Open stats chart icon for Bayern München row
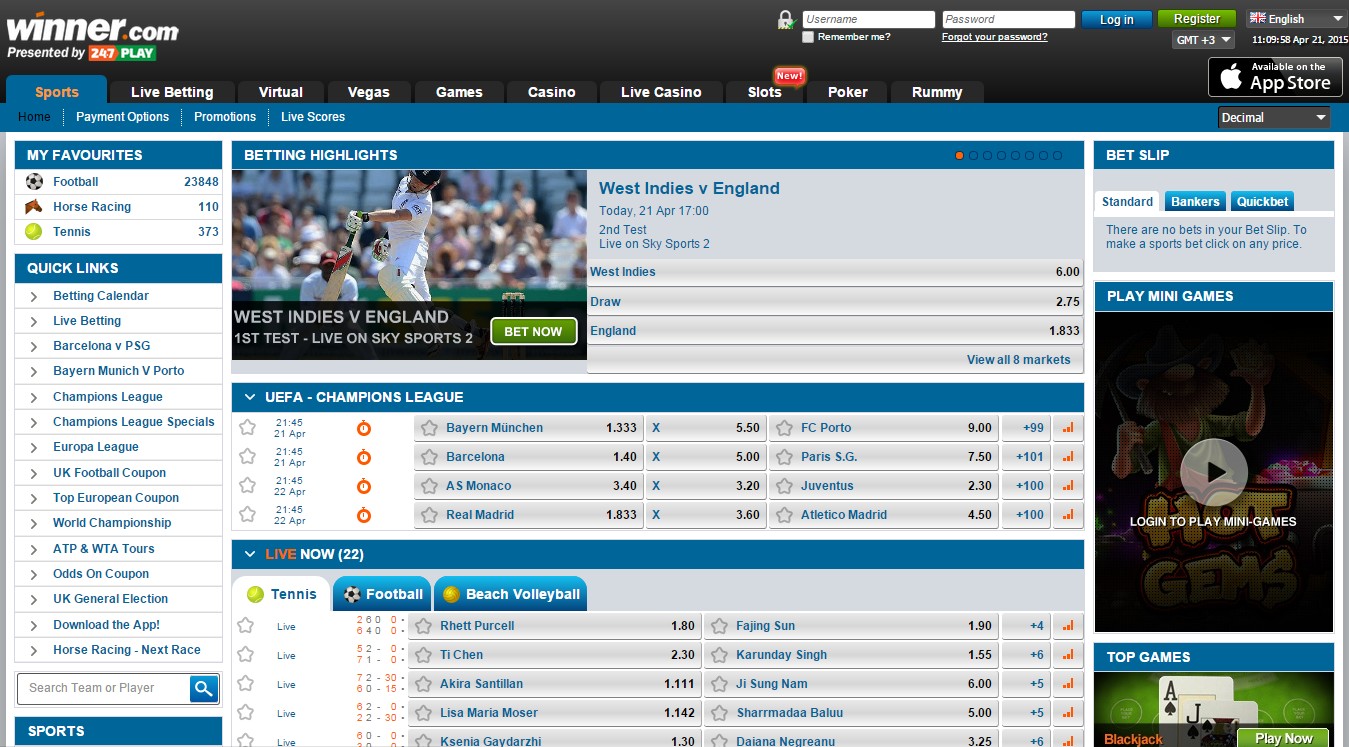 (x=1068, y=428)
